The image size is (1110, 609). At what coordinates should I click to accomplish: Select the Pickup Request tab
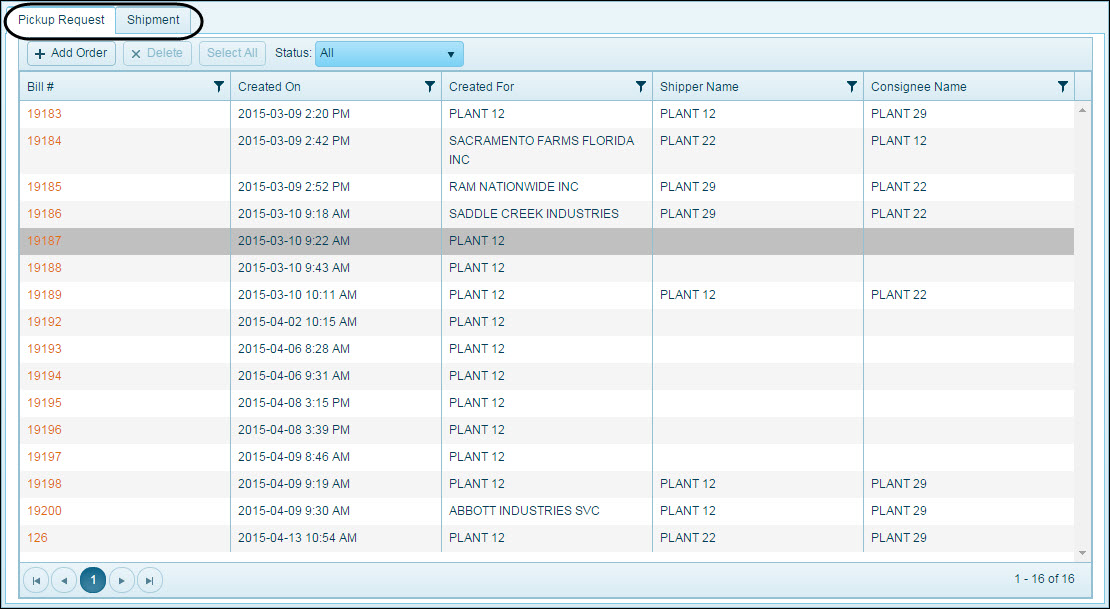pos(61,20)
